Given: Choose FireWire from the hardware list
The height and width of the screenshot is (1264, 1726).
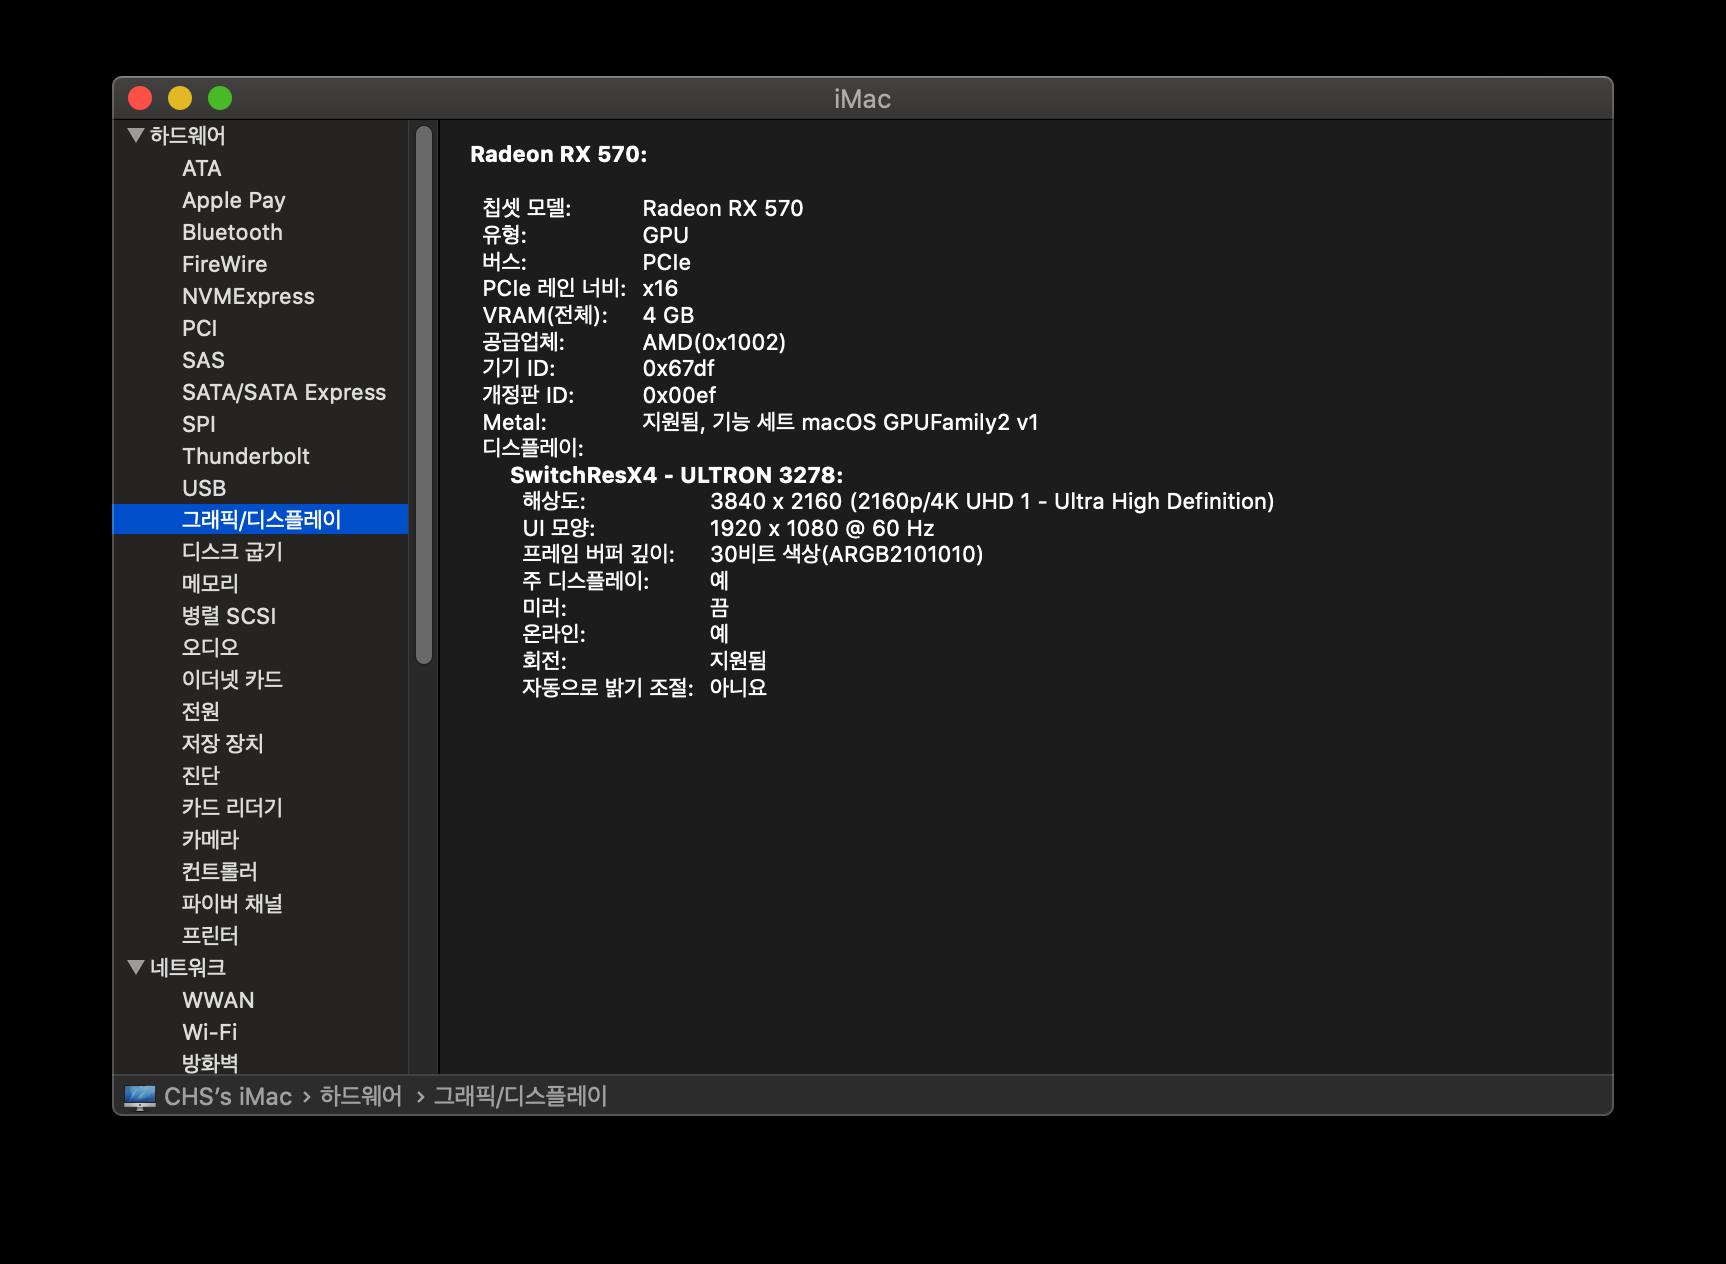Looking at the screenshot, I should (225, 264).
